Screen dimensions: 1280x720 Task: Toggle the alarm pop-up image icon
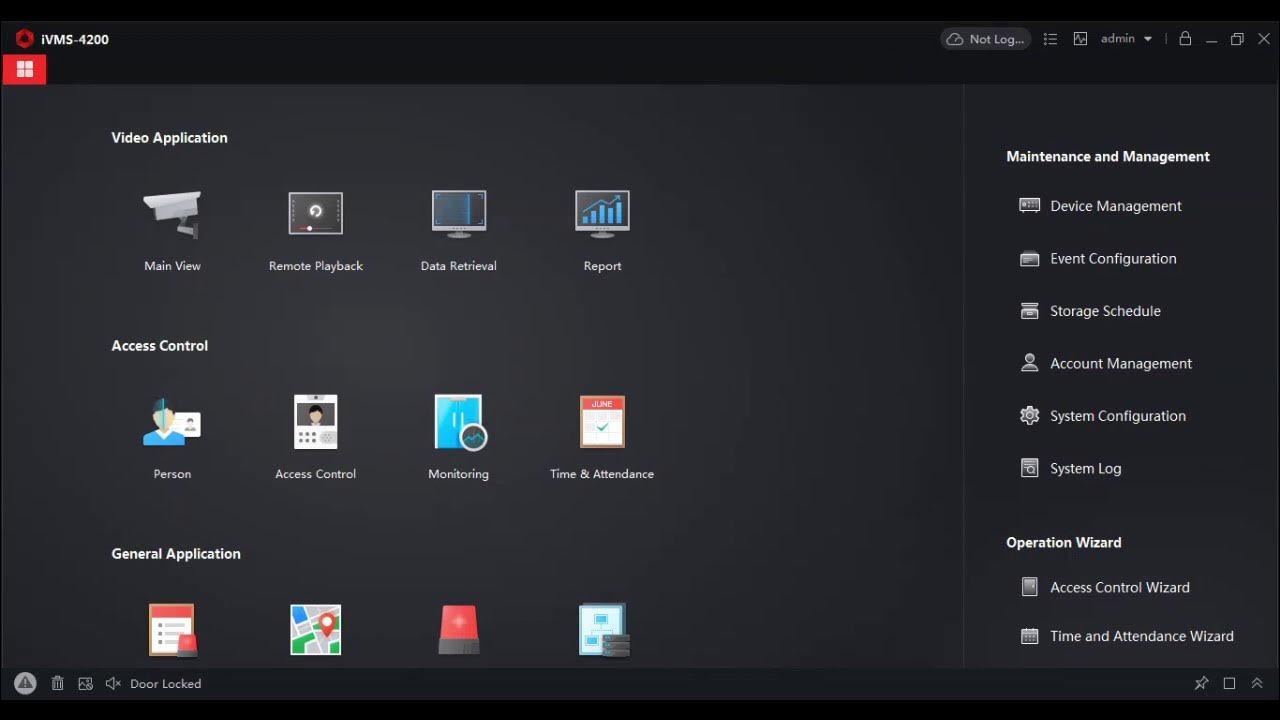click(x=85, y=683)
